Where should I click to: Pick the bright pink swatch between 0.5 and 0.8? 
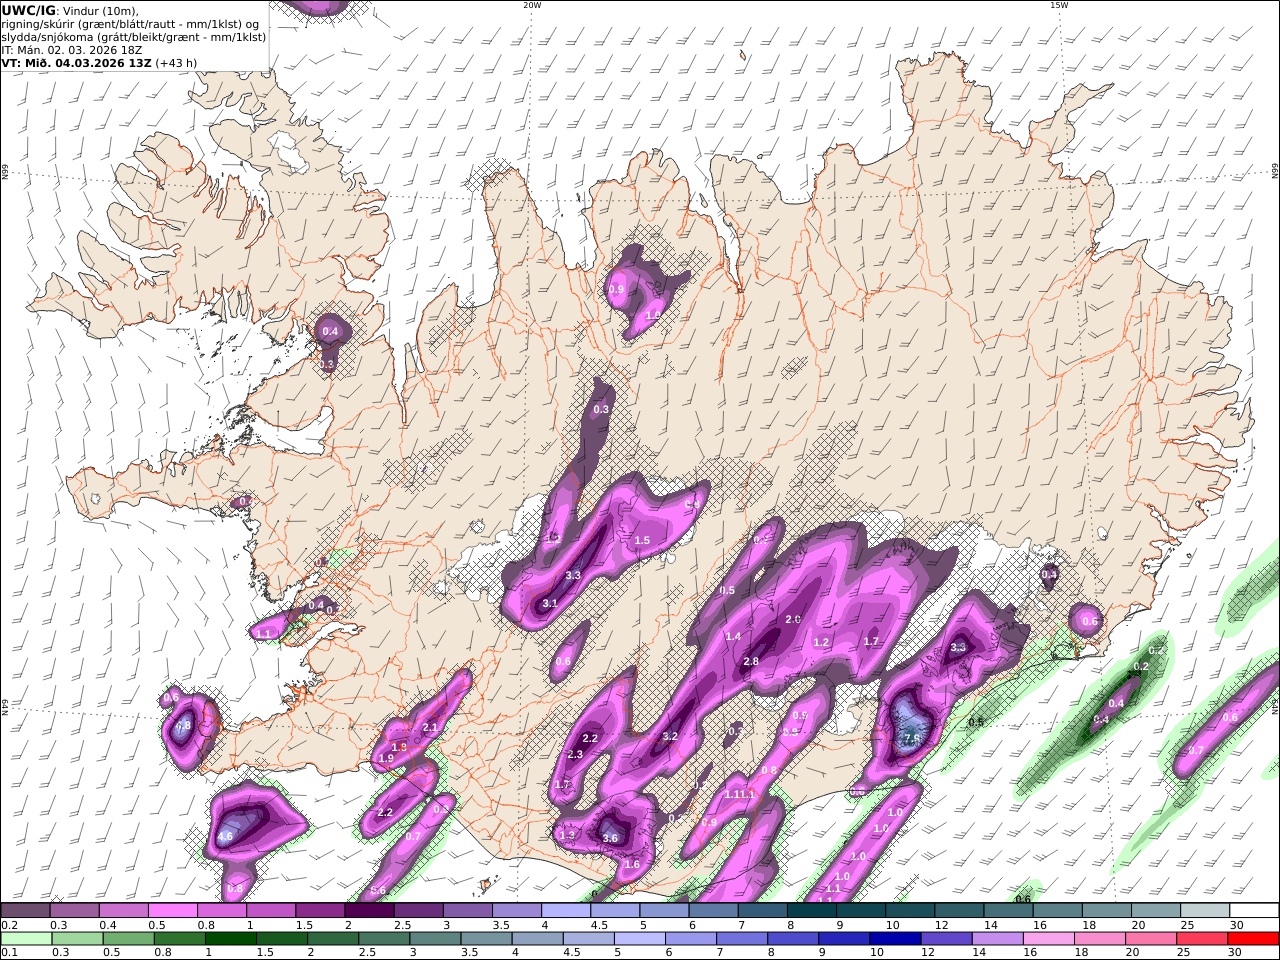(x=173, y=911)
